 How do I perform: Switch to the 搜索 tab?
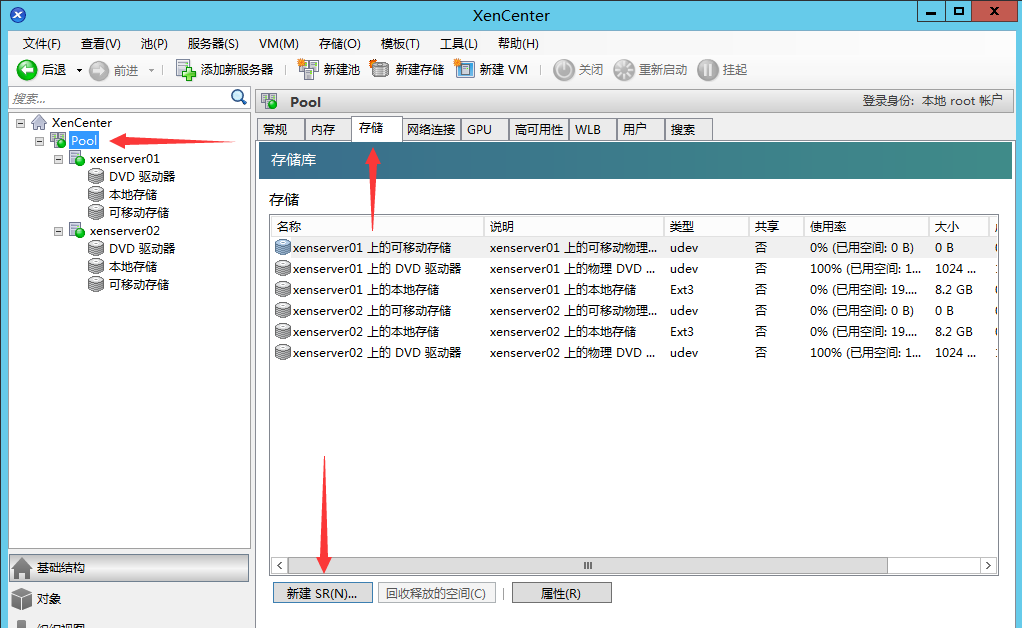pos(688,130)
